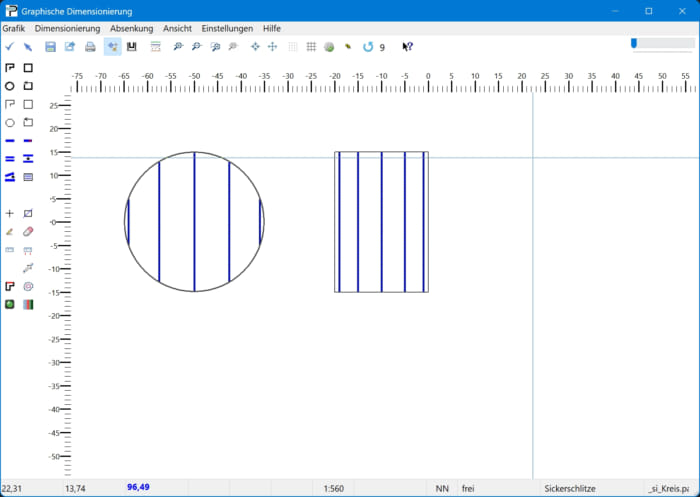
Task: Click the blue checkmark confirm icon
Action: [x=10, y=47]
